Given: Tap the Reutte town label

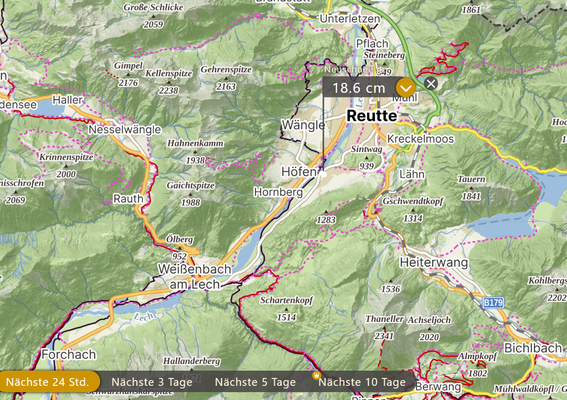Looking at the screenshot, I should pyautogui.click(x=372, y=116).
